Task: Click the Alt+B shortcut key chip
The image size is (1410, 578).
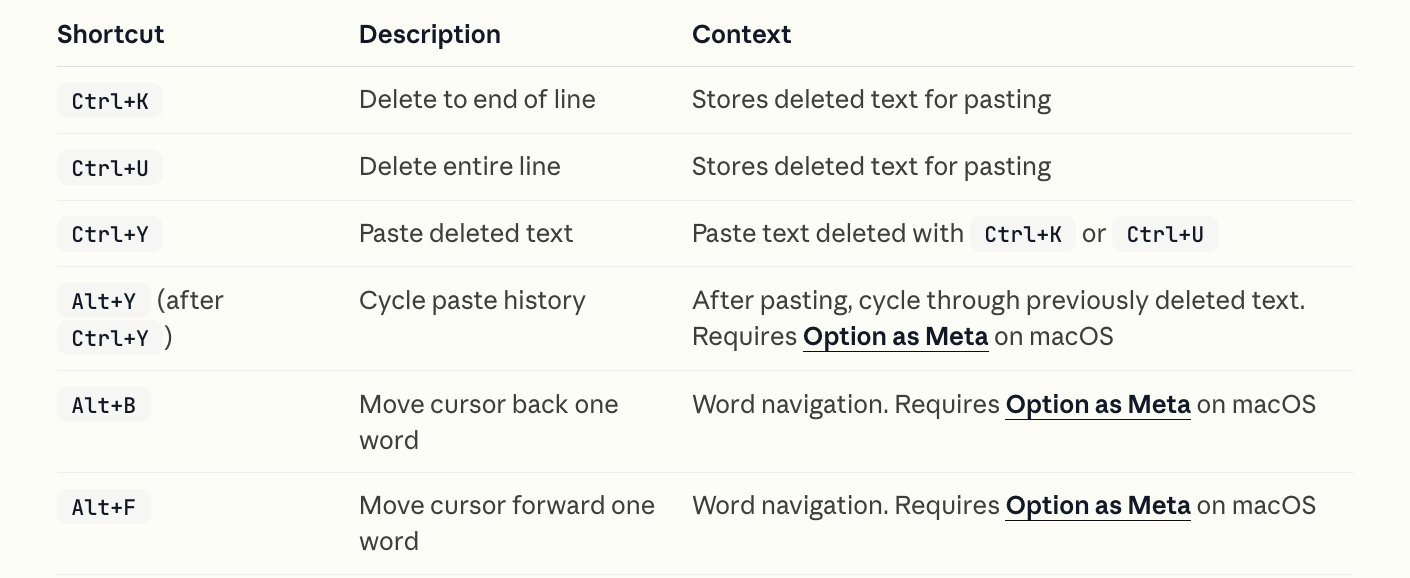Action: [x=104, y=406]
